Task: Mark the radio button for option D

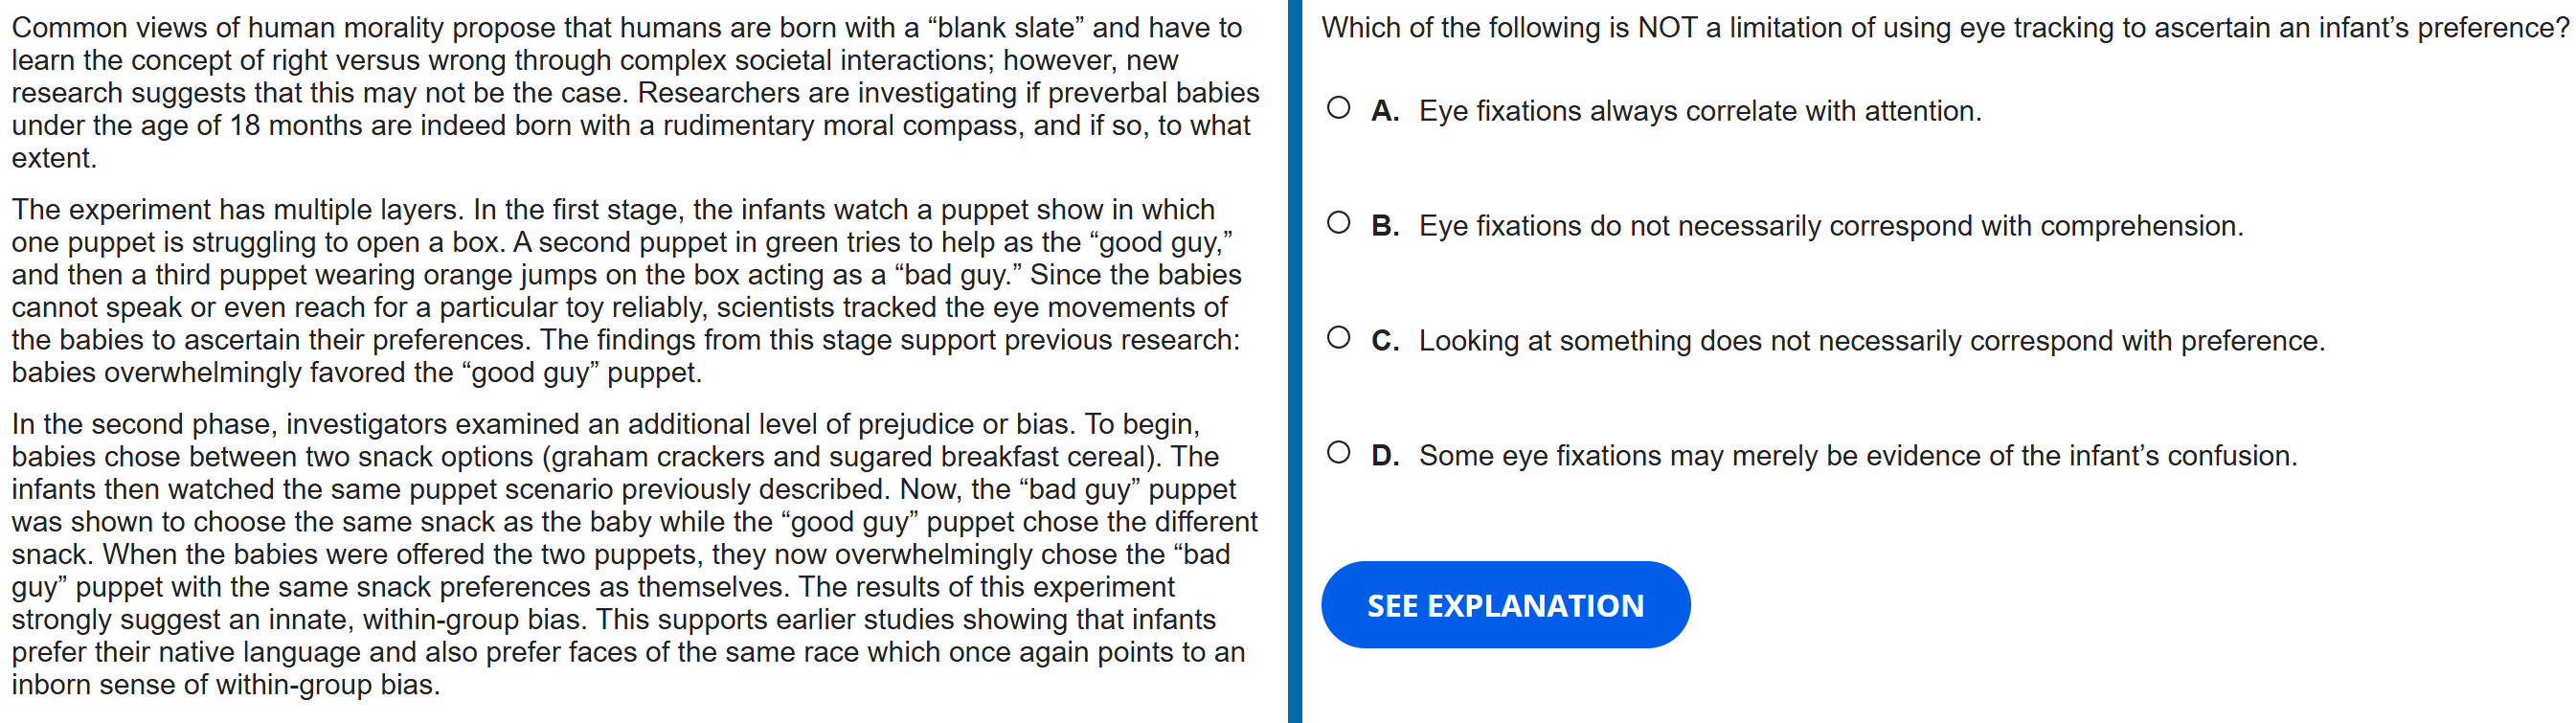Action: [1338, 453]
